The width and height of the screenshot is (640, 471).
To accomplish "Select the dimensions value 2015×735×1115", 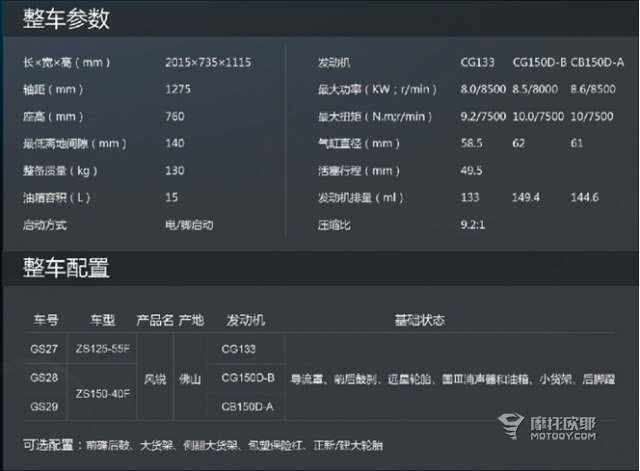I will 208,62.
